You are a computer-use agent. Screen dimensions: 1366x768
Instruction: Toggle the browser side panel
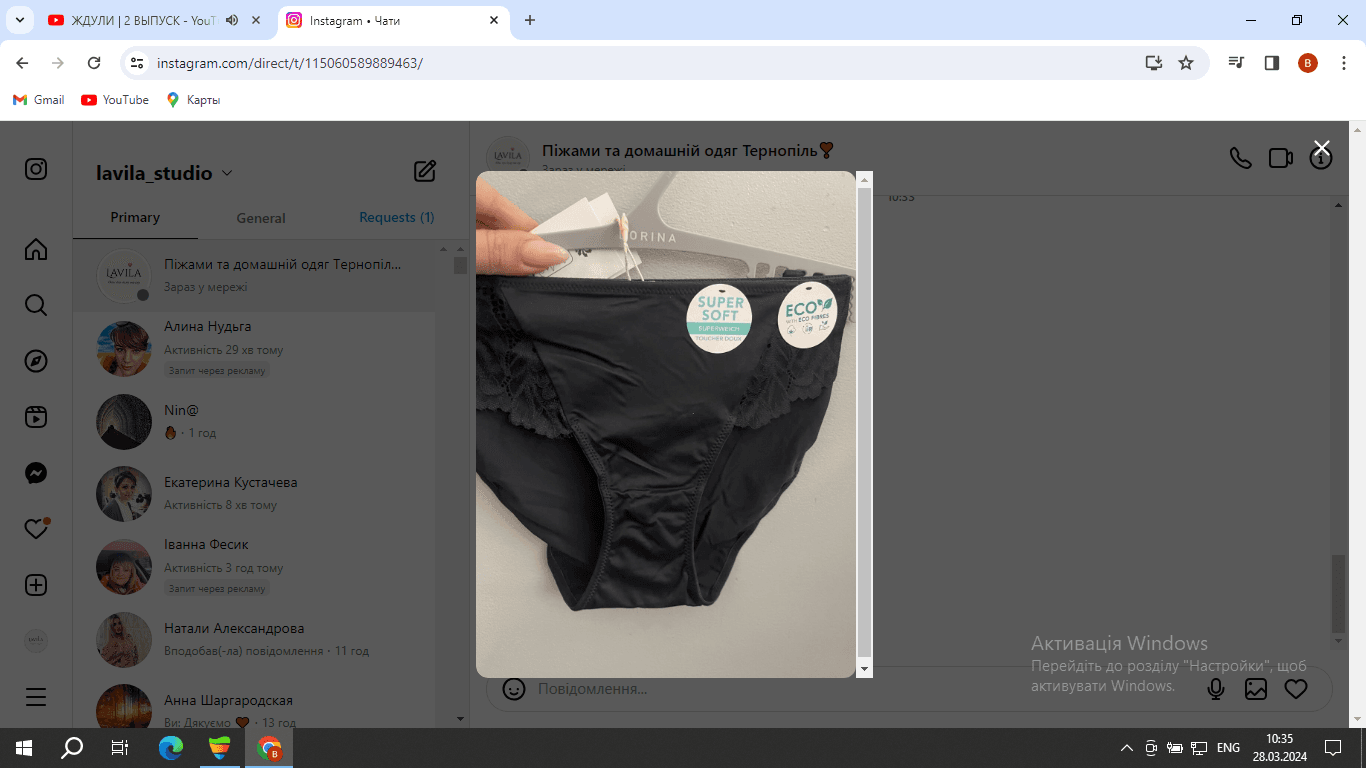click(1272, 63)
